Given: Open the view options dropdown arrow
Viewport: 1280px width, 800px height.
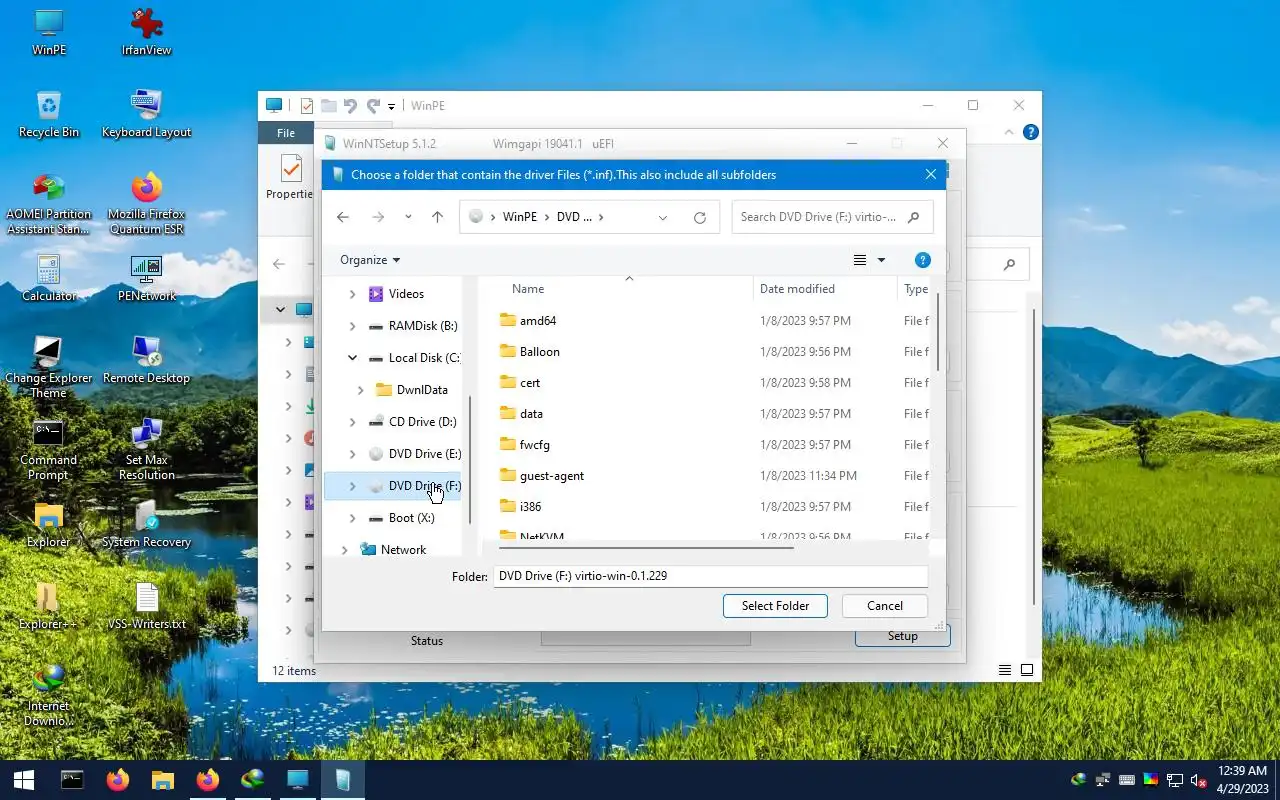Looking at the screenshot, I should click(881, 260).
